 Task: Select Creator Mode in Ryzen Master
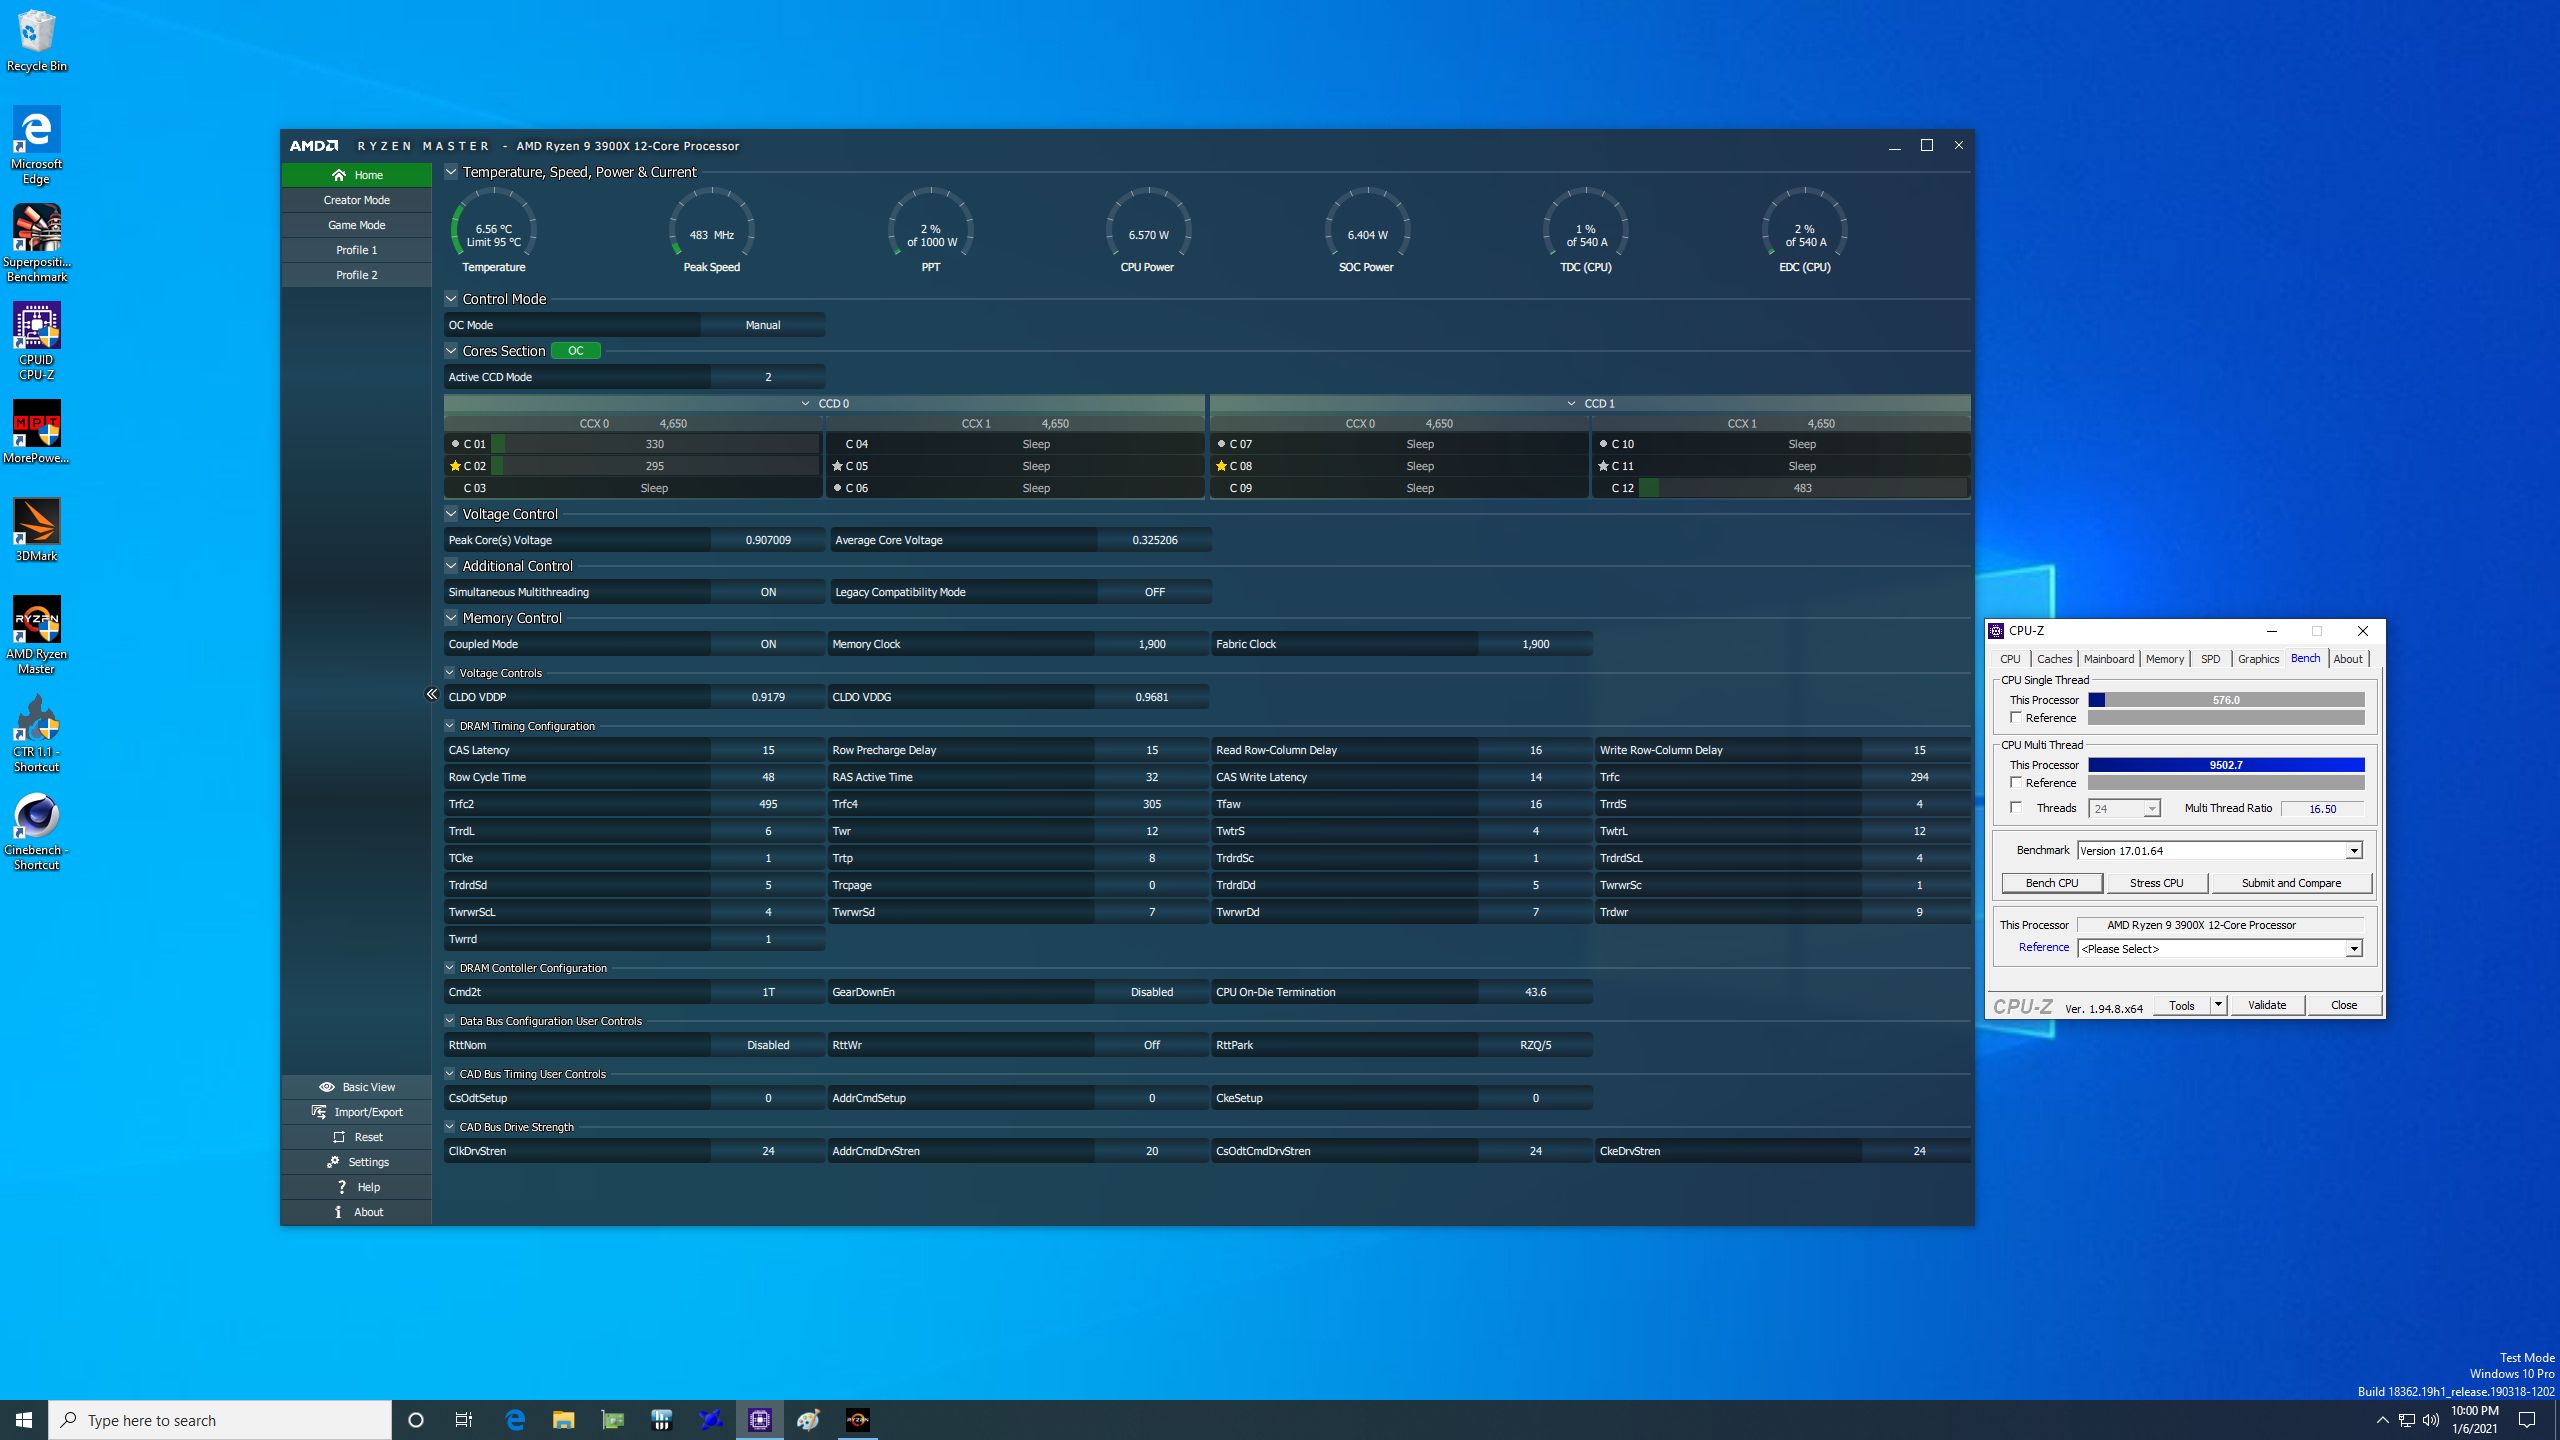(x=357, y=200)
